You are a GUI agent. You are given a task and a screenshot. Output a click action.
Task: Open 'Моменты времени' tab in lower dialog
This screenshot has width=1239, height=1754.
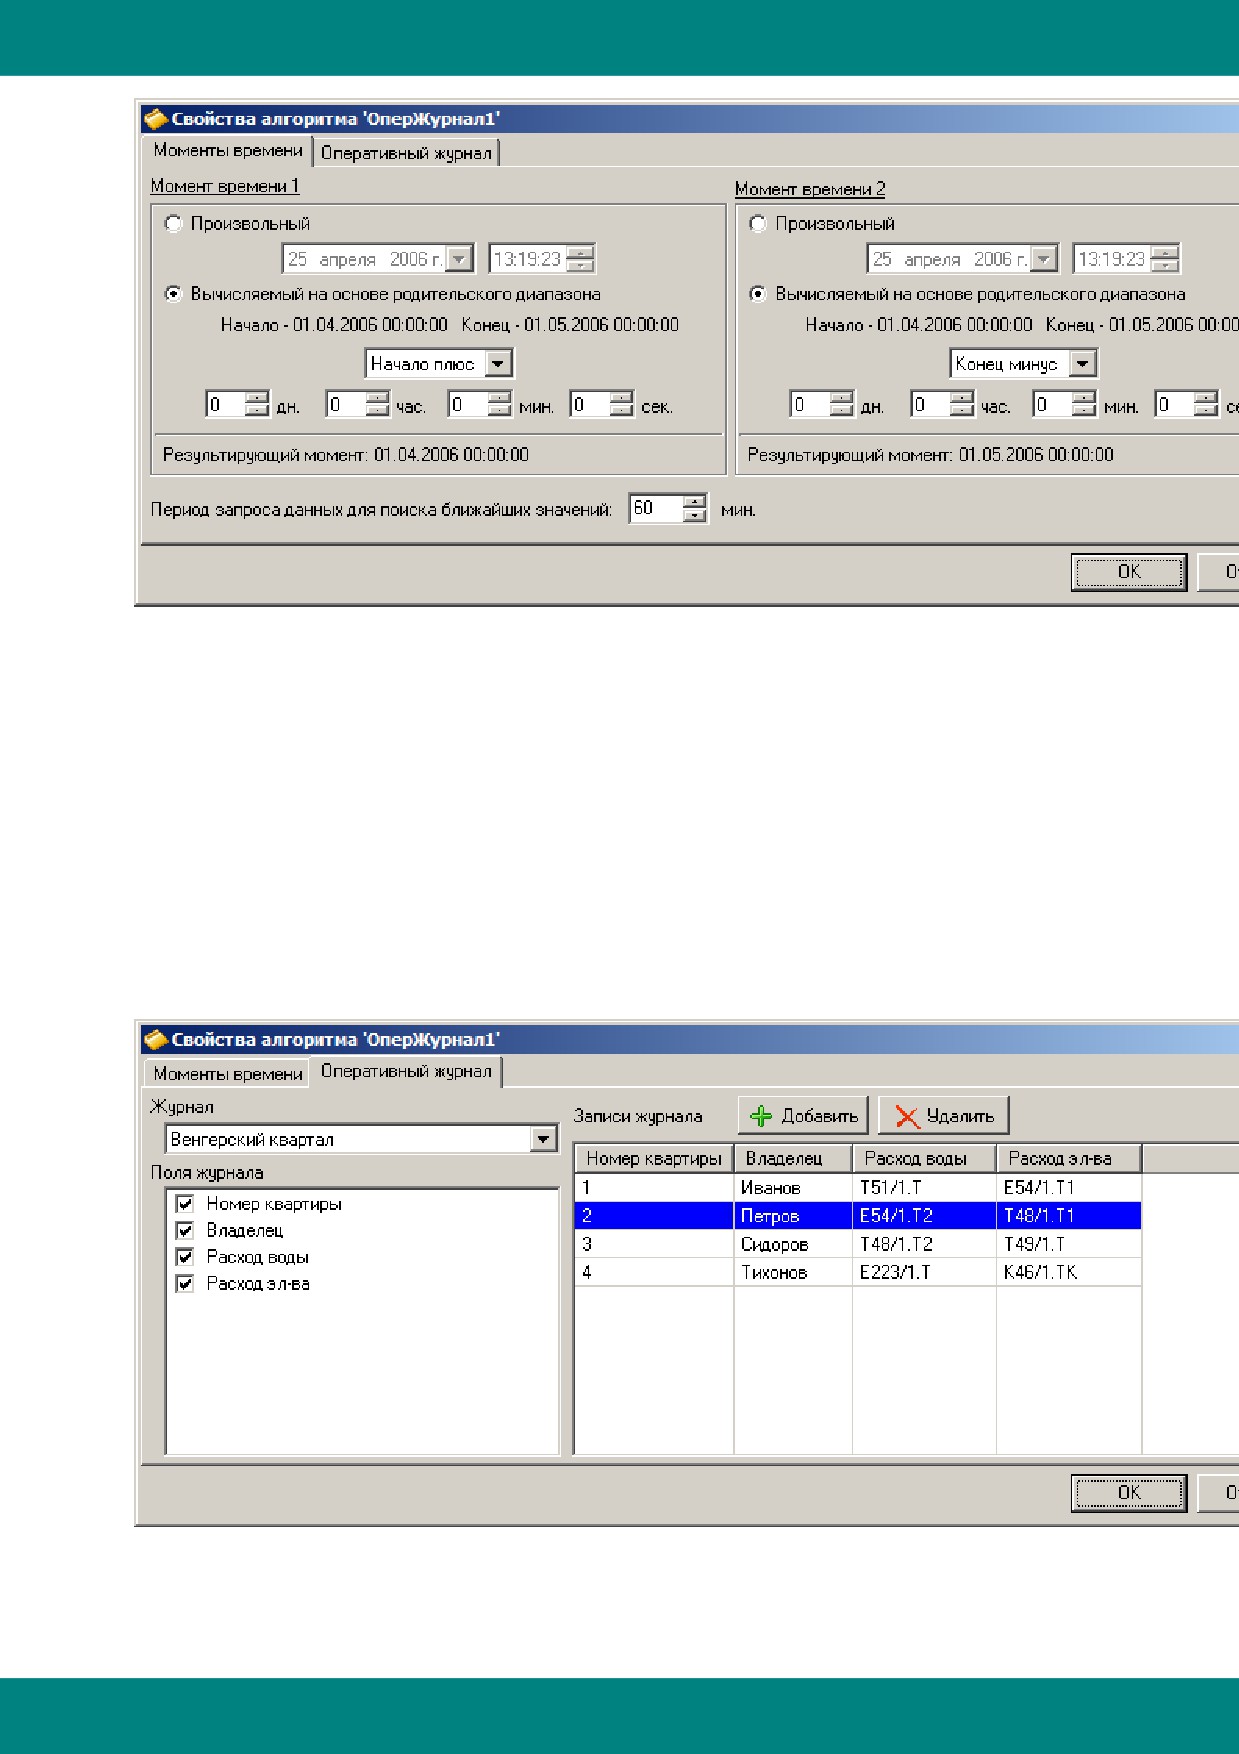click(228, 1074)
